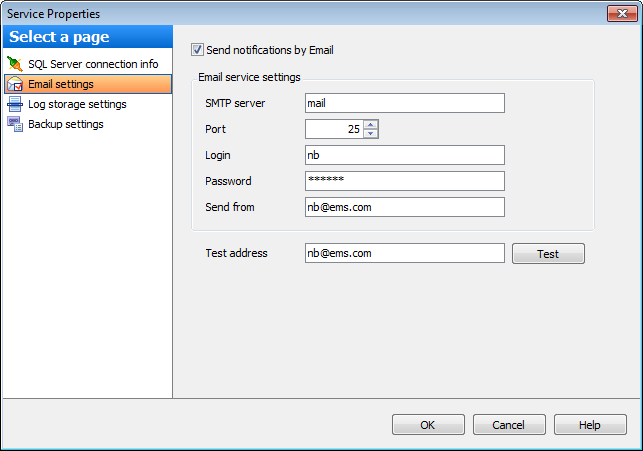Open SQL Server connection info page

click(93, 64)
